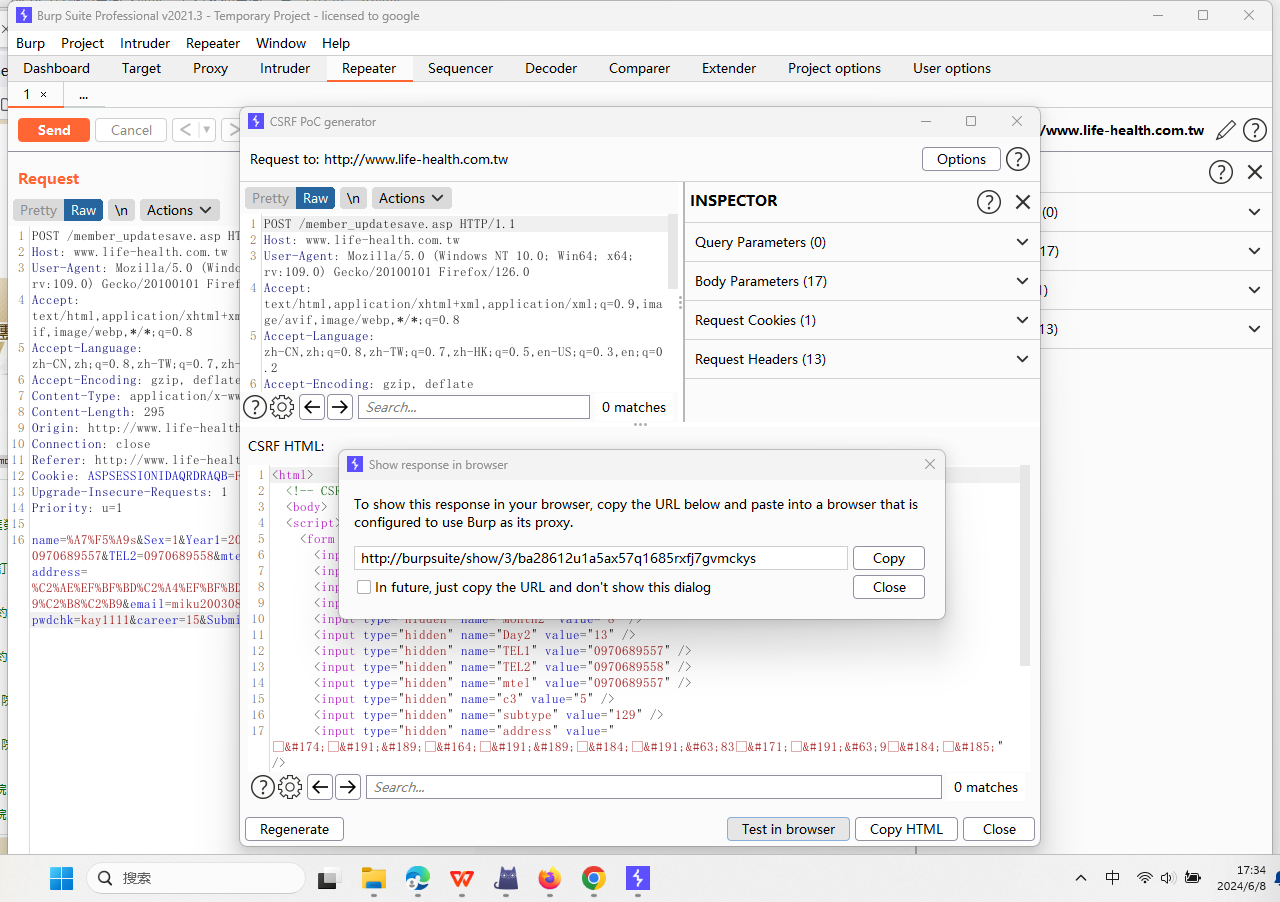Click the Copy HTML button
Image resolution: width=1280 pixels, height=902 pixels.
[x=906, y=829]
